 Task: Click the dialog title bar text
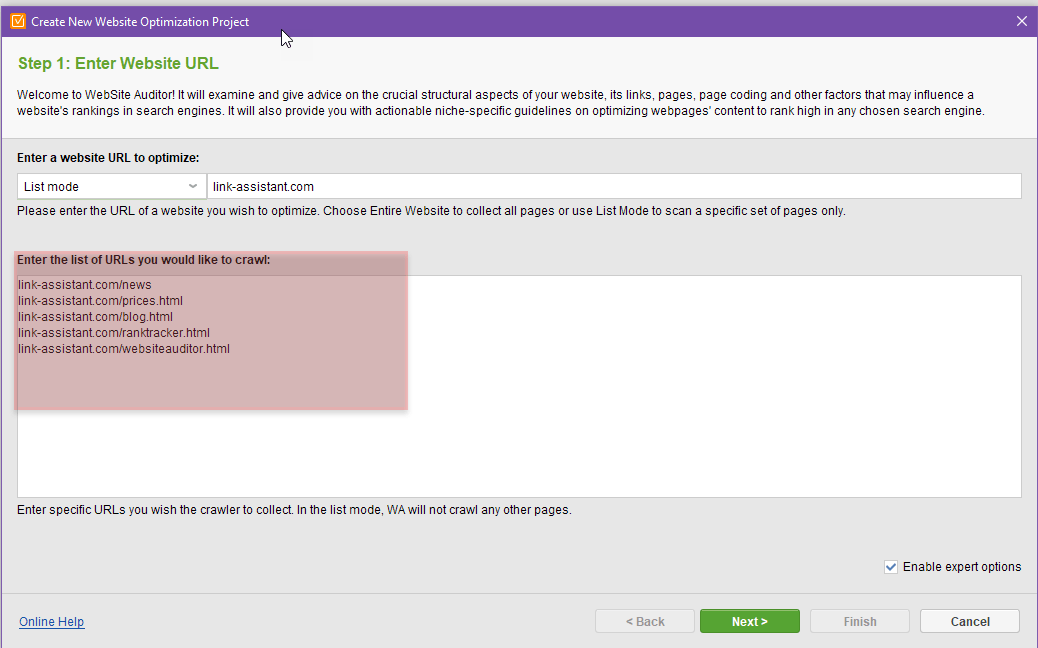[140, 22]
